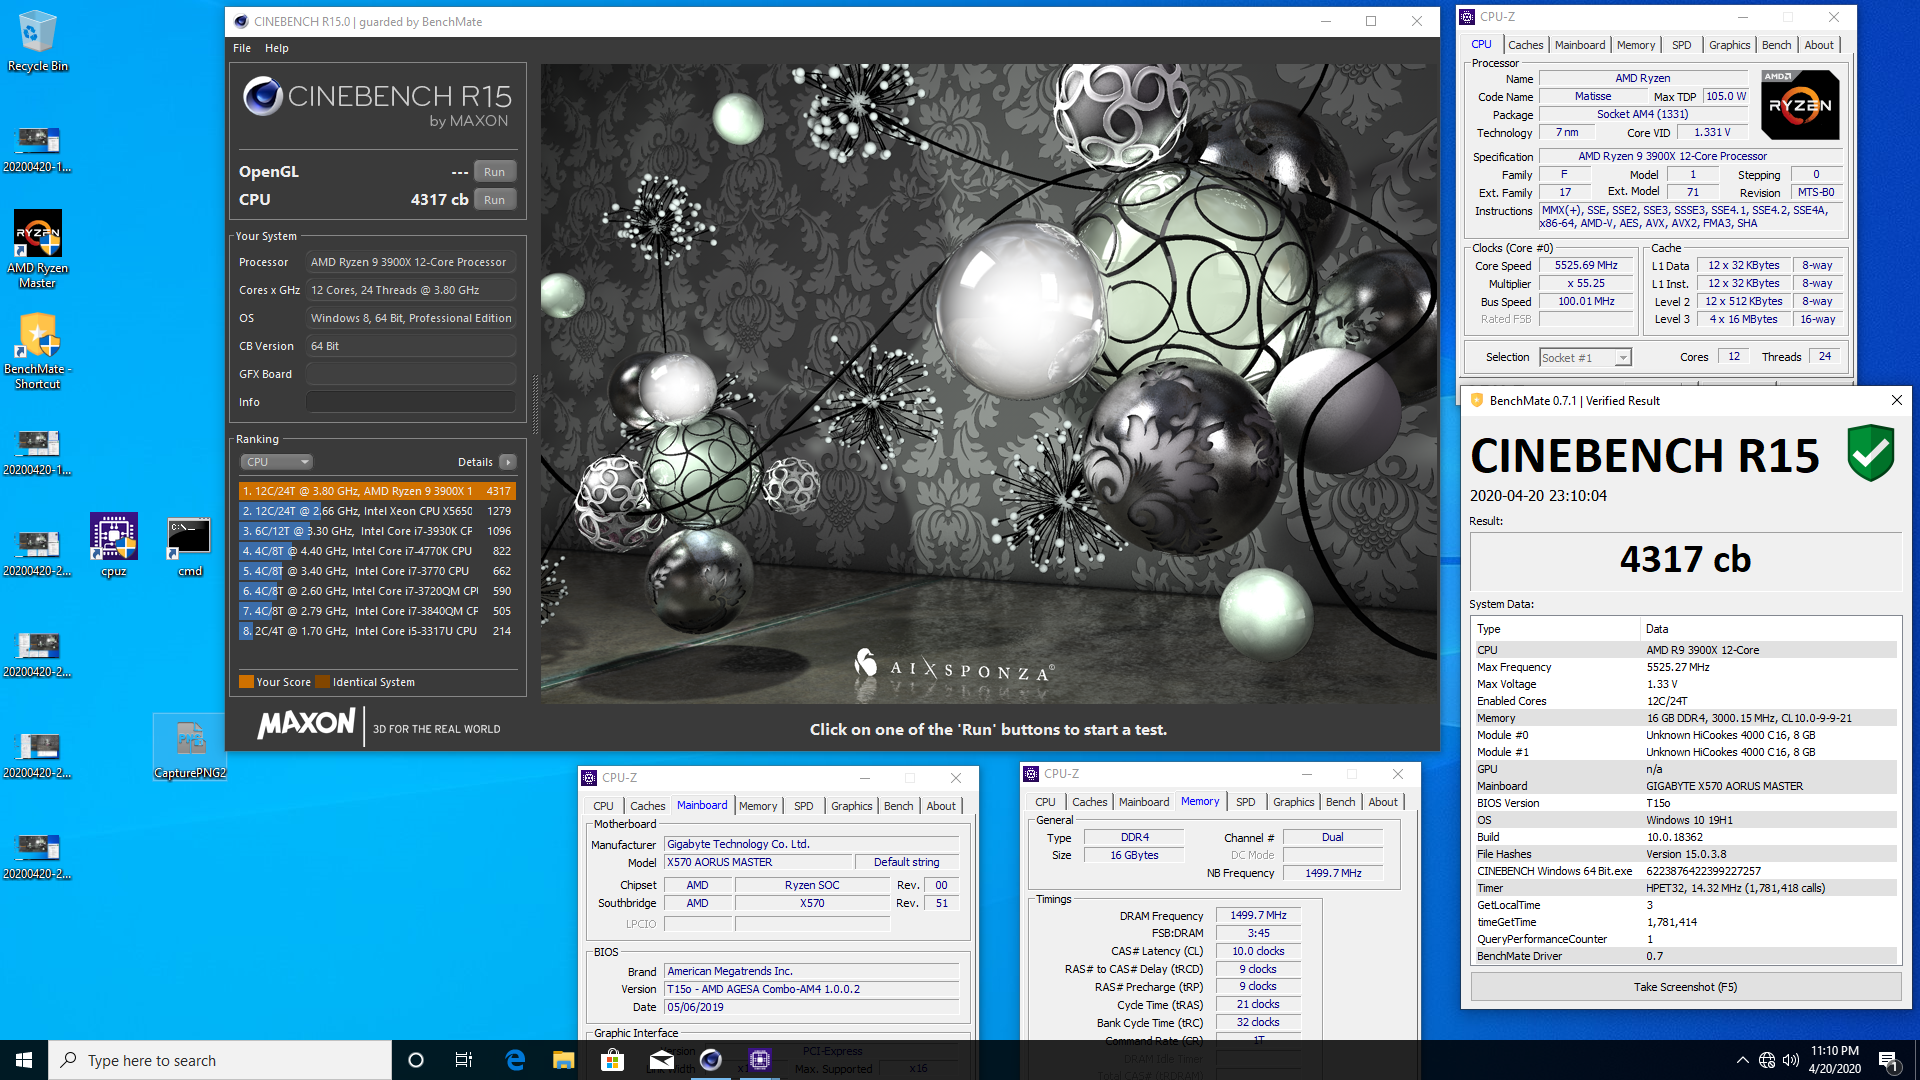
Task: Click the taskbar search box
Action: point(220,1060)
